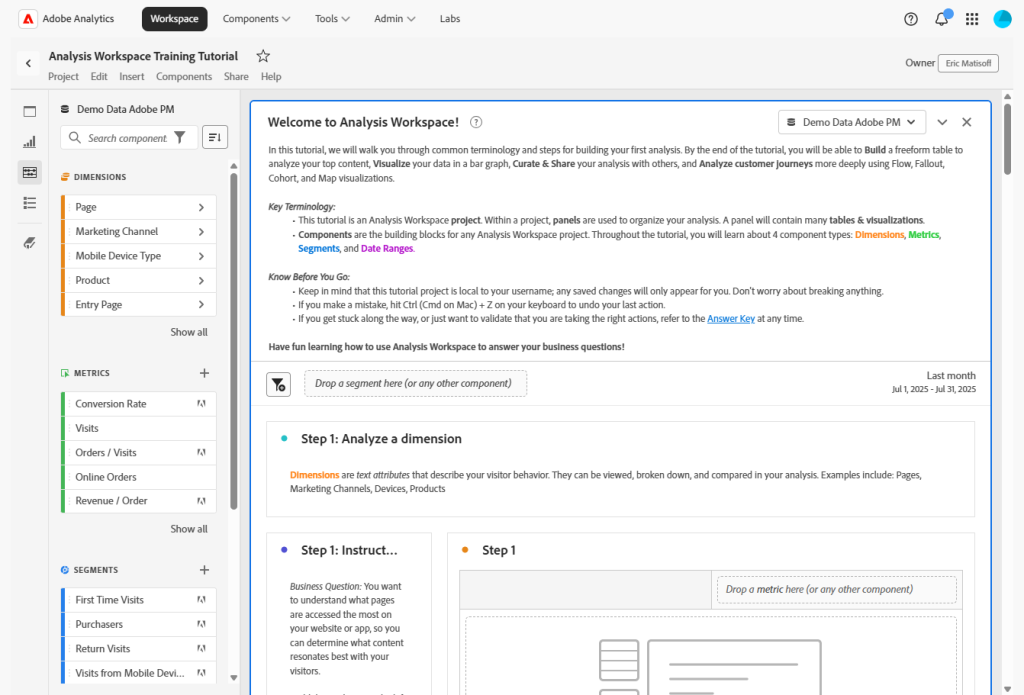Click the Search components input field
The height and width of the screenshot is (695, 1024).
[125, 138]
